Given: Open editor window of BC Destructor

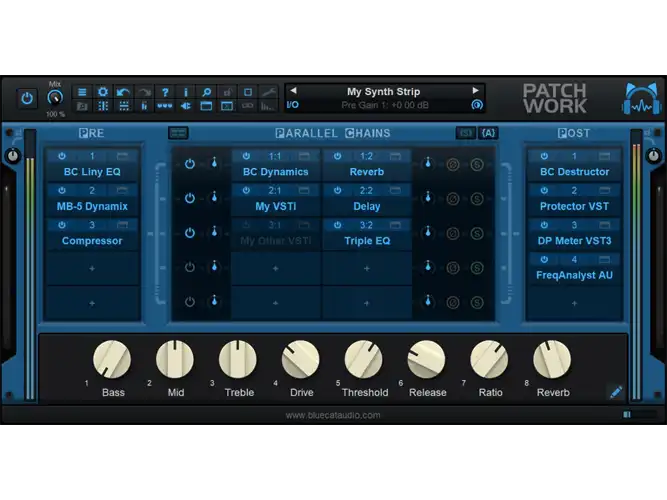Looking at the screenshot, I should 604,156.
